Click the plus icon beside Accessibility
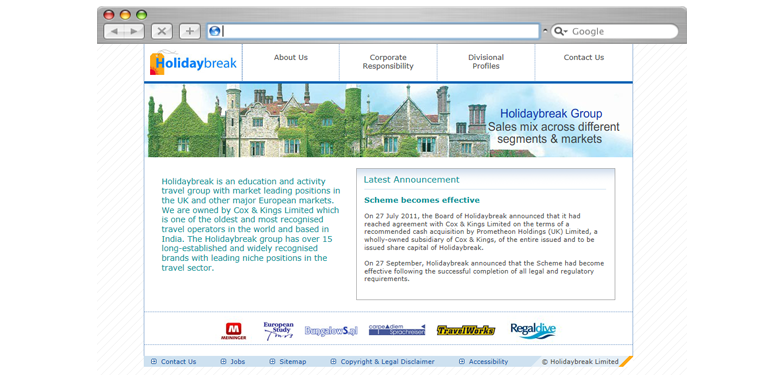The height and width of the screenshot is (380, 780). click(462, 362)
